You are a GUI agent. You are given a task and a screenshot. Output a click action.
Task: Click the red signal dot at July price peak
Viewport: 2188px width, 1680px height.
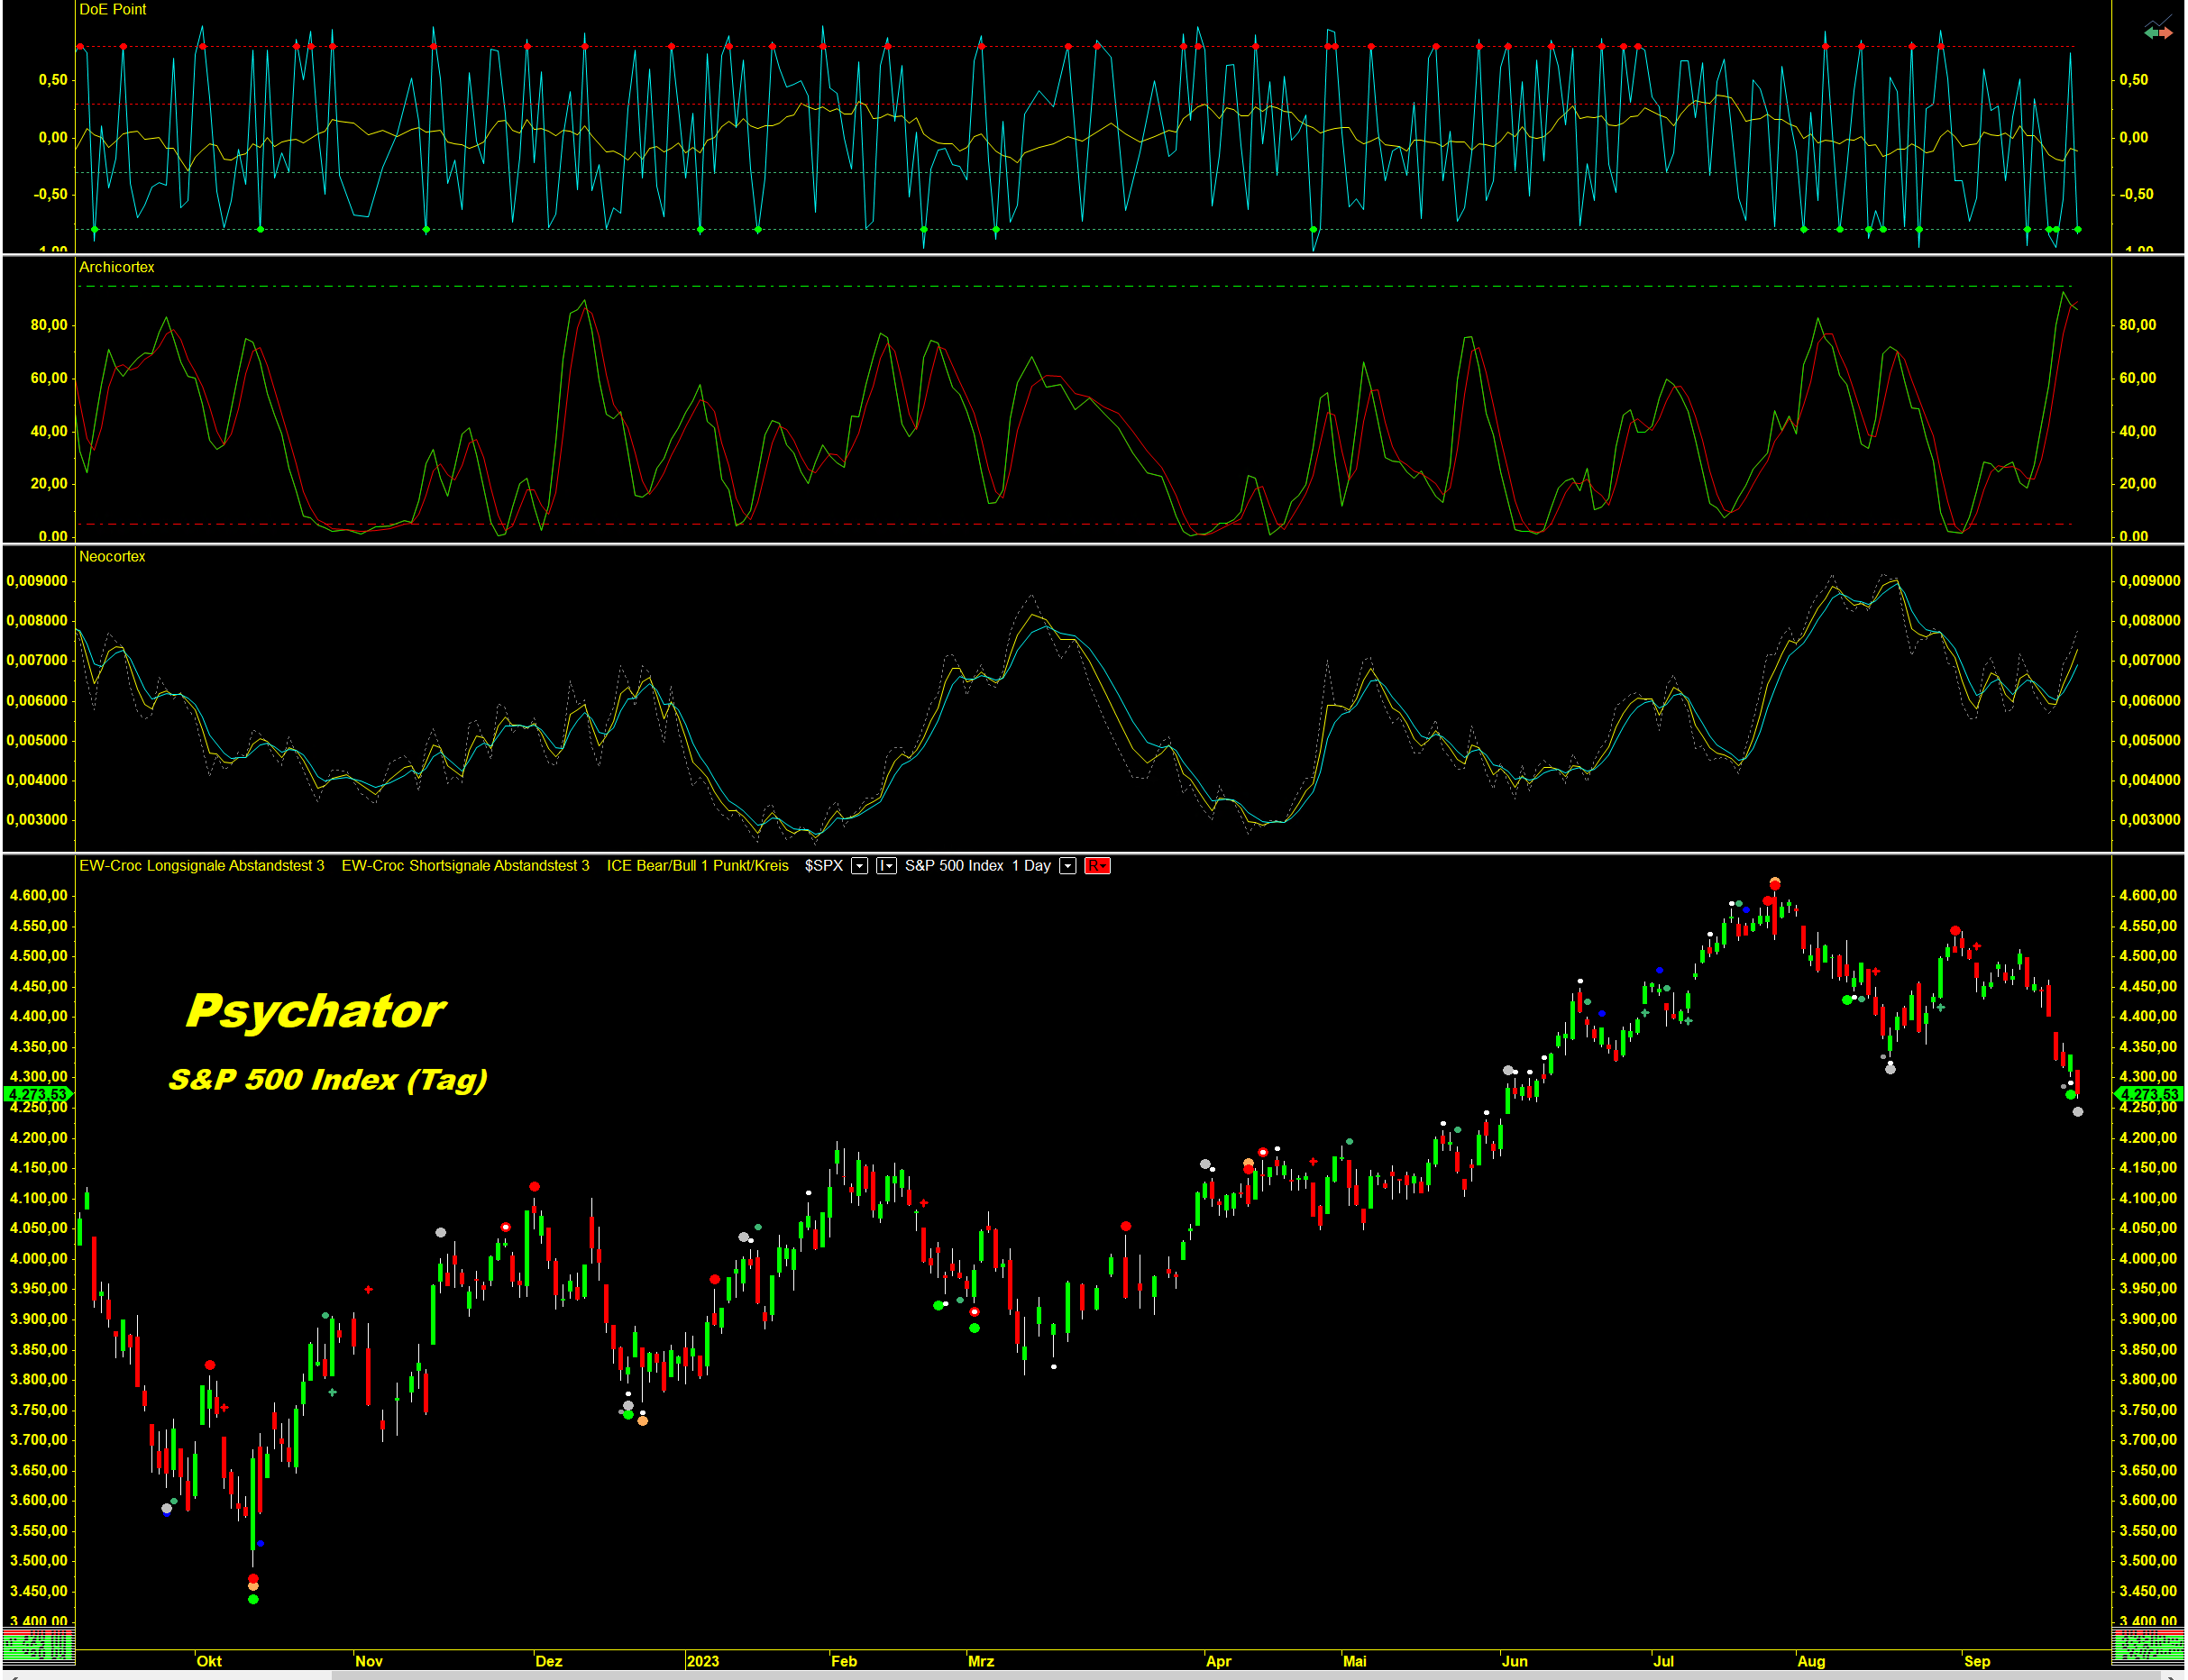pyautogui.click(x=1775, y=884)
